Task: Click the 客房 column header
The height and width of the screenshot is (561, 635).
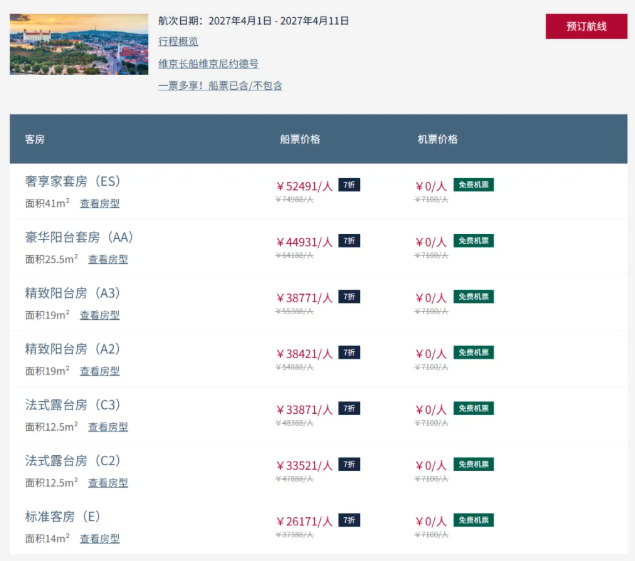Action: click(x=35, y=139)
